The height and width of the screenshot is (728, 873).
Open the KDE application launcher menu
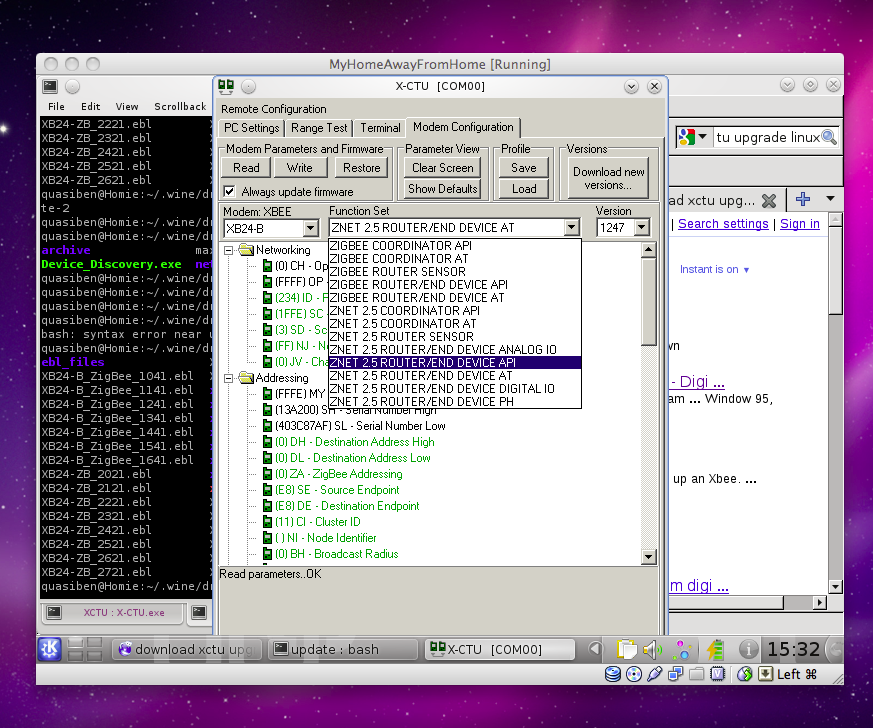pyautogui.click(x=50, y=649)
